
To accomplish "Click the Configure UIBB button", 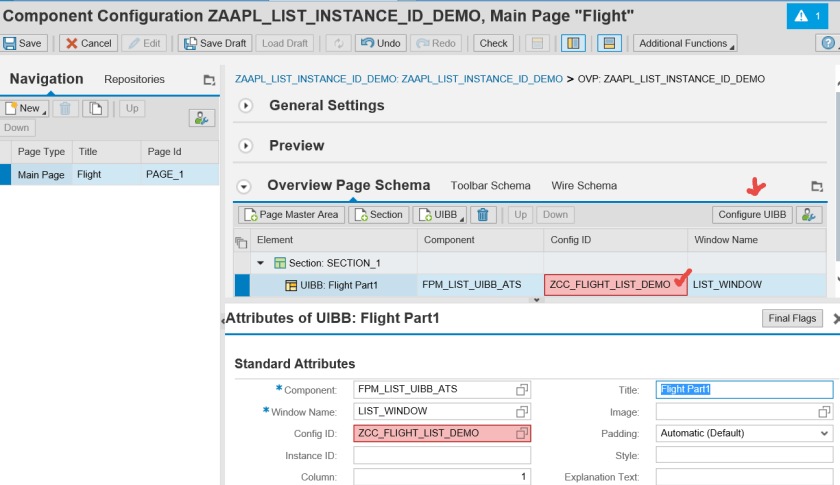I will click(752, 215).
